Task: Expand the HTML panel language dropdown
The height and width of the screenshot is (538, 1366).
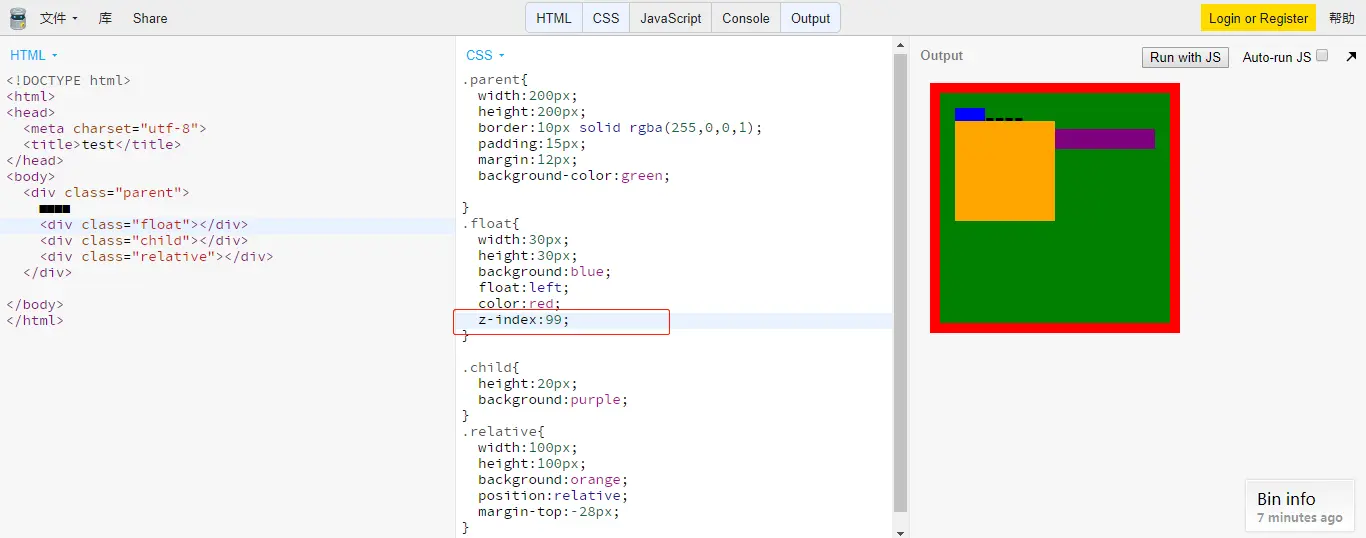Action: (x=34, y=55)
